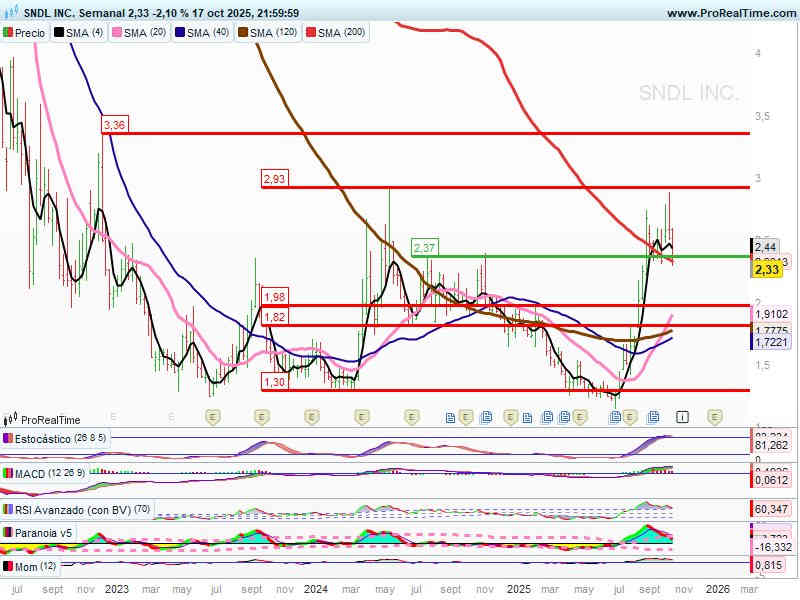Open the www.ProRealTime.com link
This screenshot has width=800, height=600.
click(729, 13)
